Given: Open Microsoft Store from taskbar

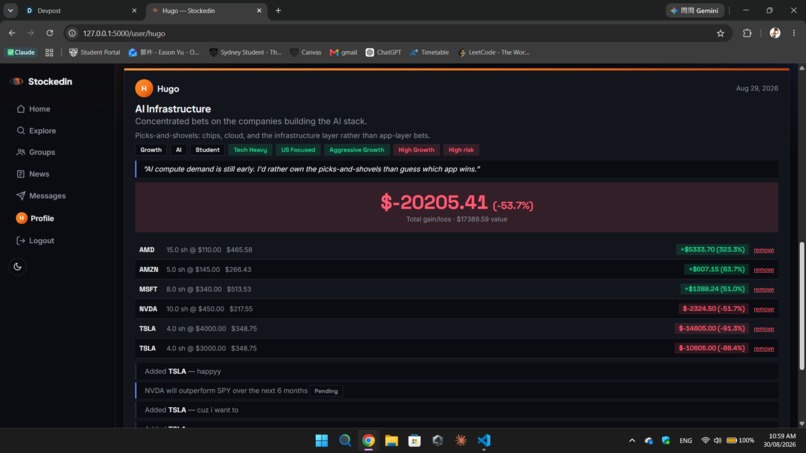Looking at the screenshot, I should pos(414,441).
